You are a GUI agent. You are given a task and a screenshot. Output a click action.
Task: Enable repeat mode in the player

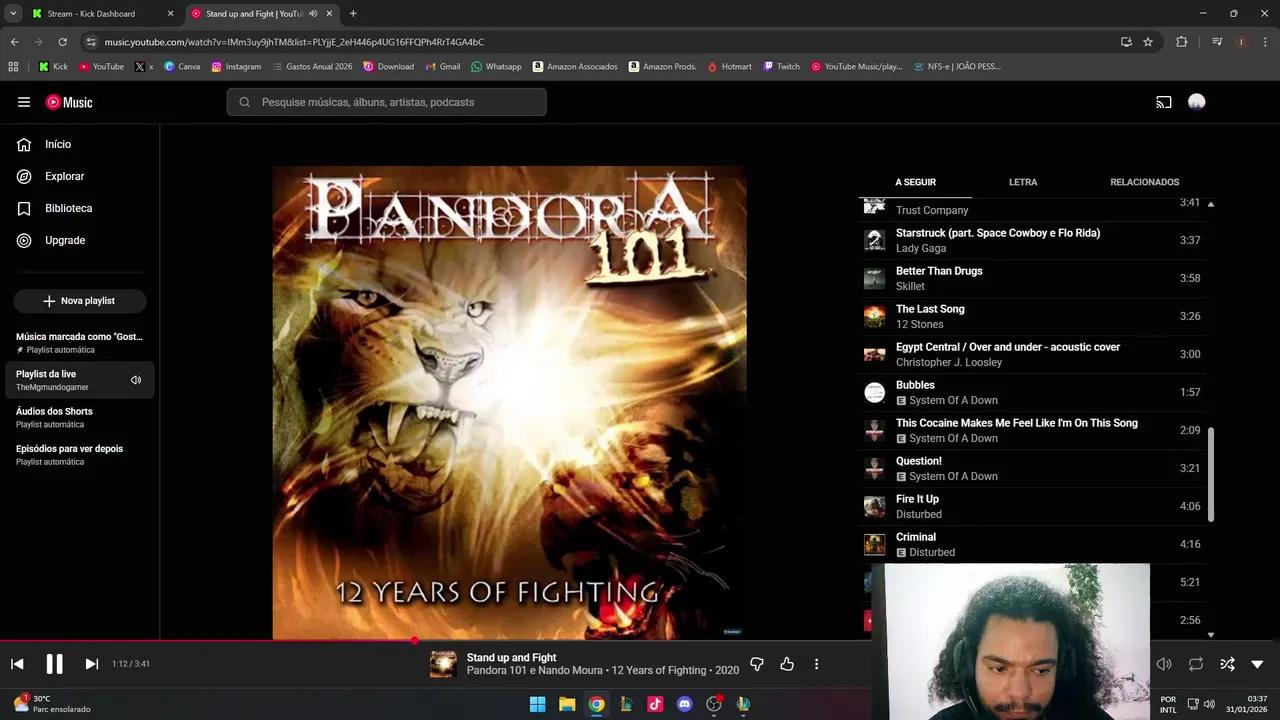coord(1196,663)
